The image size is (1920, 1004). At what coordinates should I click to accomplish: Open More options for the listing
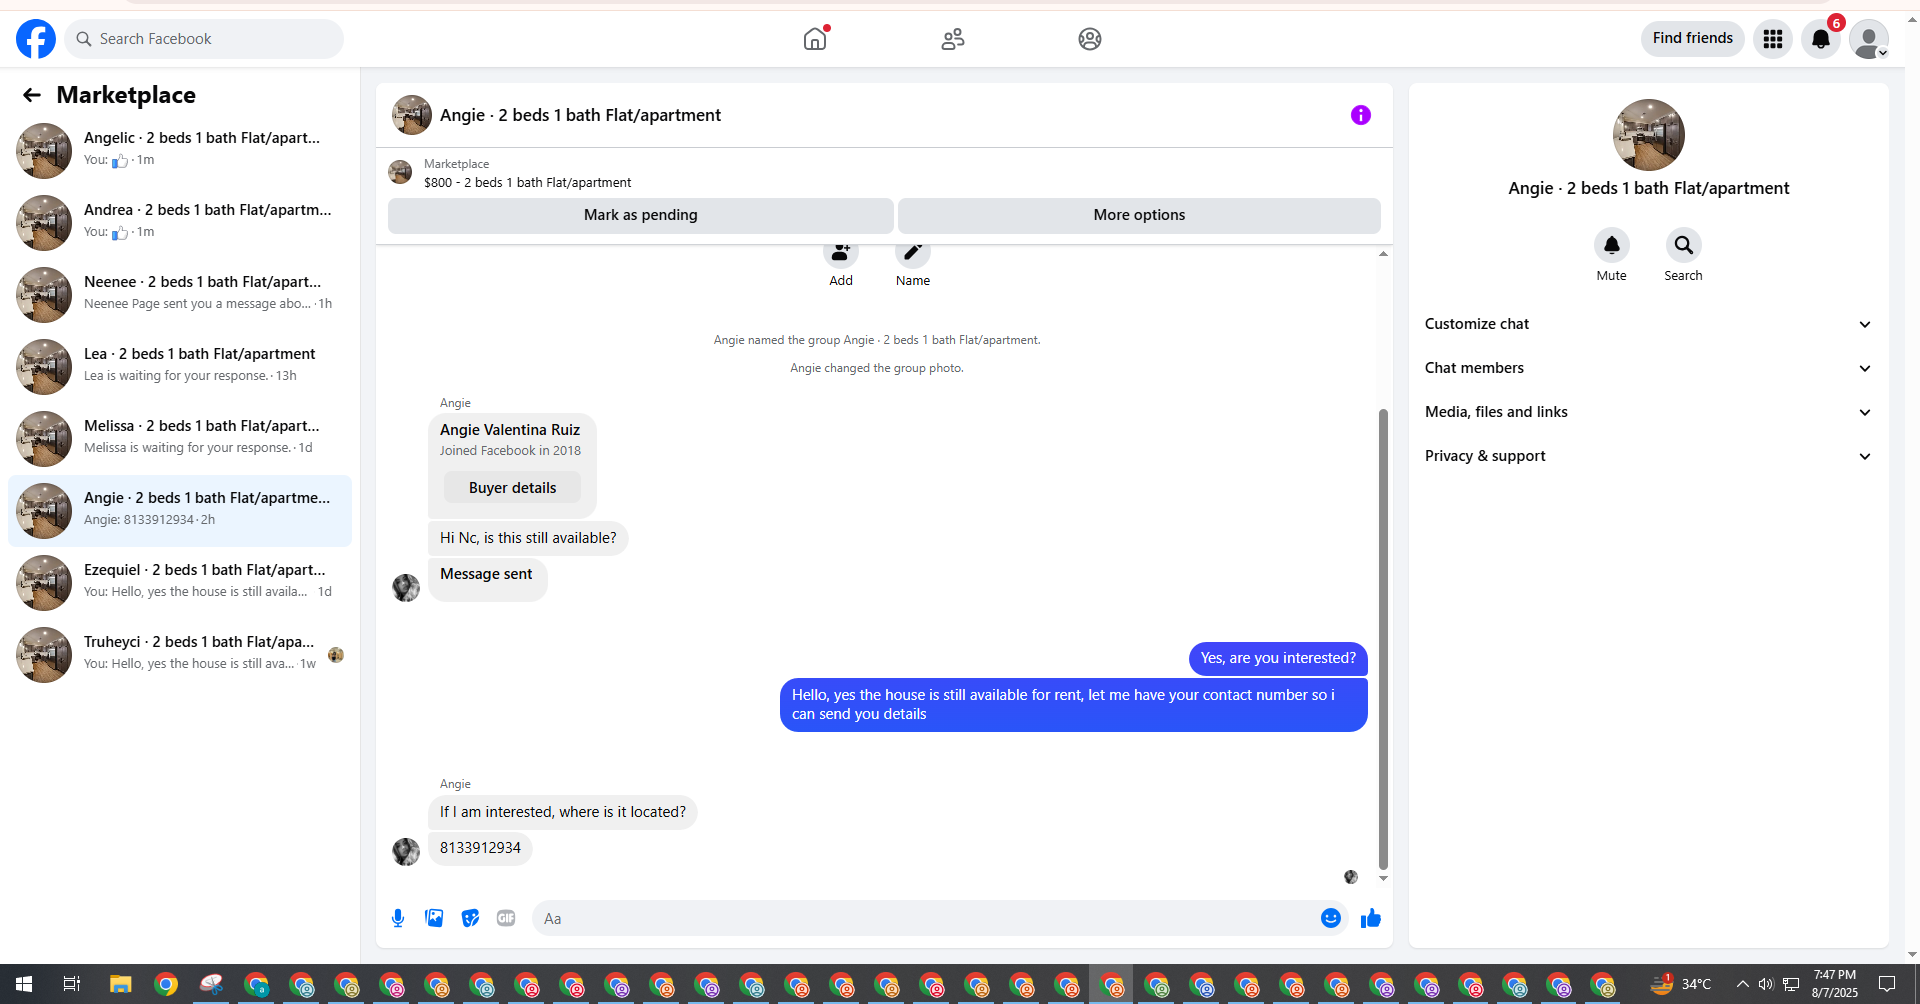pyautogui.click(x=1139, y=215)
